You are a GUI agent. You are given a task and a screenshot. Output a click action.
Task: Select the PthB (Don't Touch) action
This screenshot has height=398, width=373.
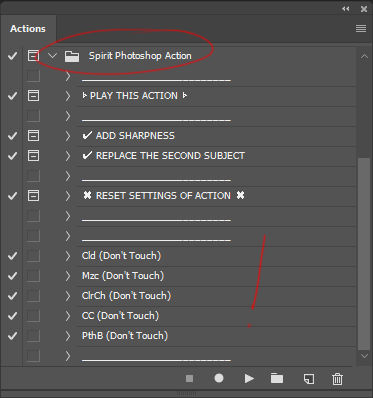(217, 336)
